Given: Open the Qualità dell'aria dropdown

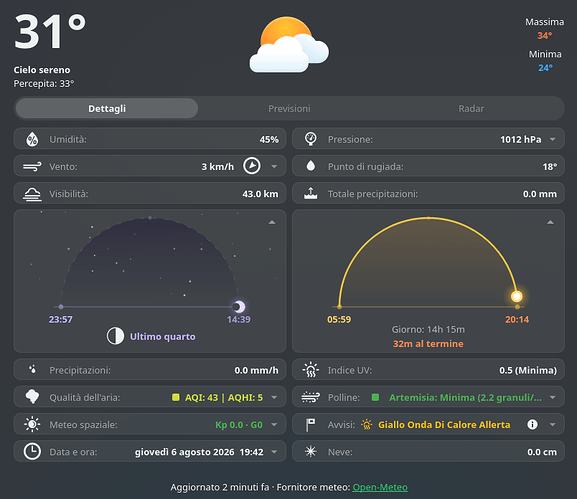Looking at the screenshot, I should 274,397.
